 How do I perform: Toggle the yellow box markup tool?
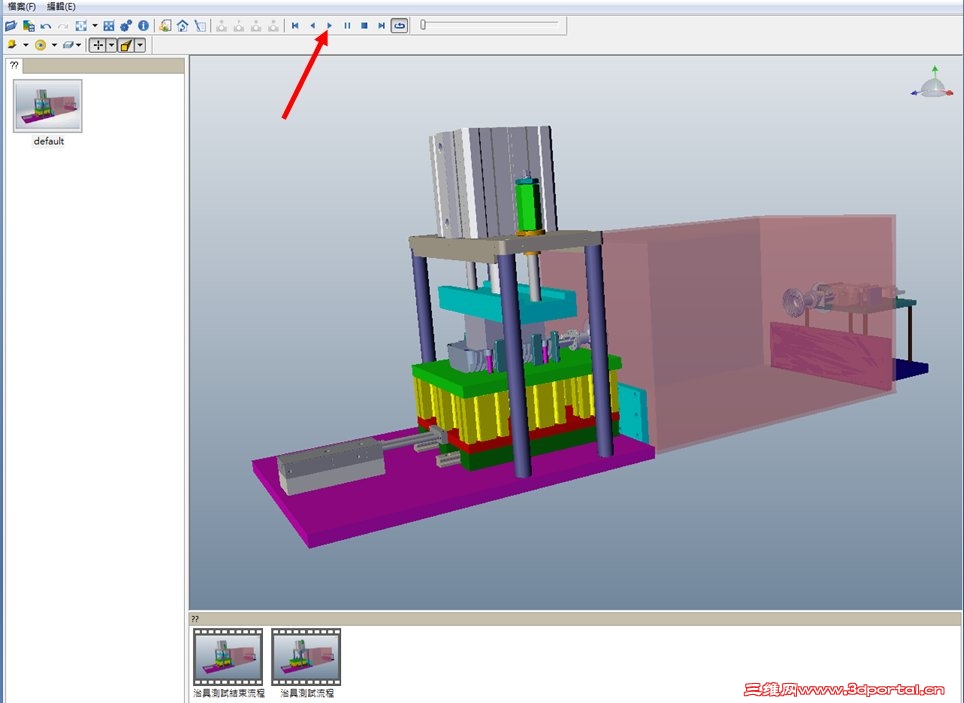point(126,45)
